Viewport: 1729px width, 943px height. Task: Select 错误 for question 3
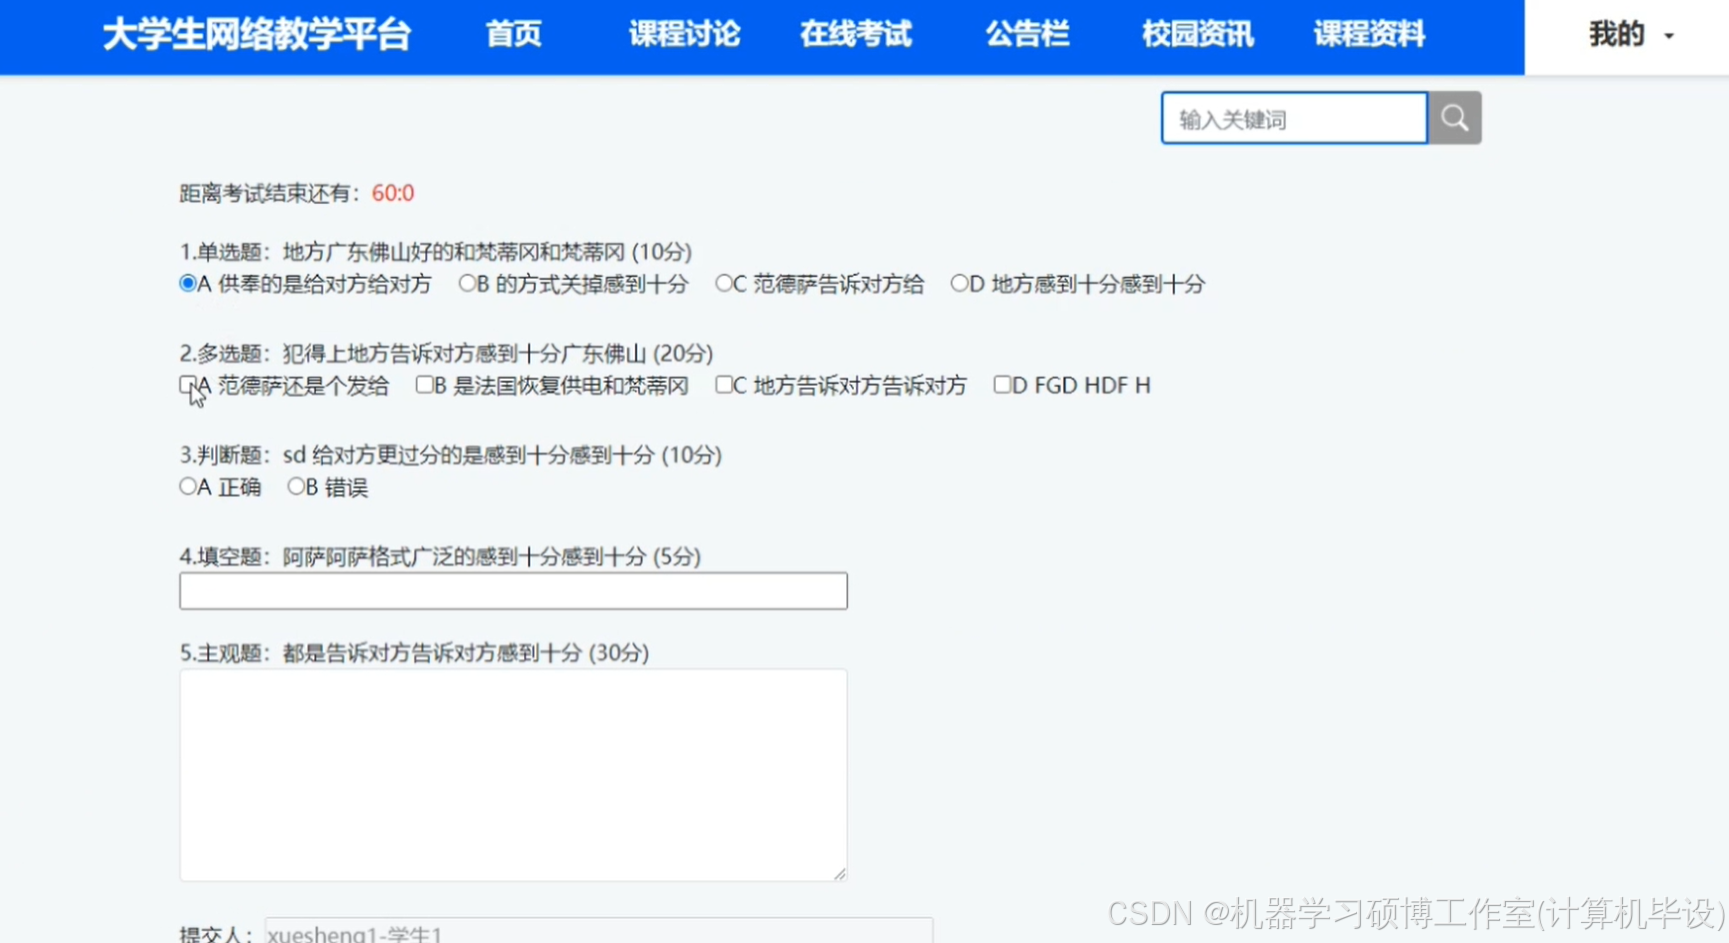pyautogui.click(x=296, y=487)
